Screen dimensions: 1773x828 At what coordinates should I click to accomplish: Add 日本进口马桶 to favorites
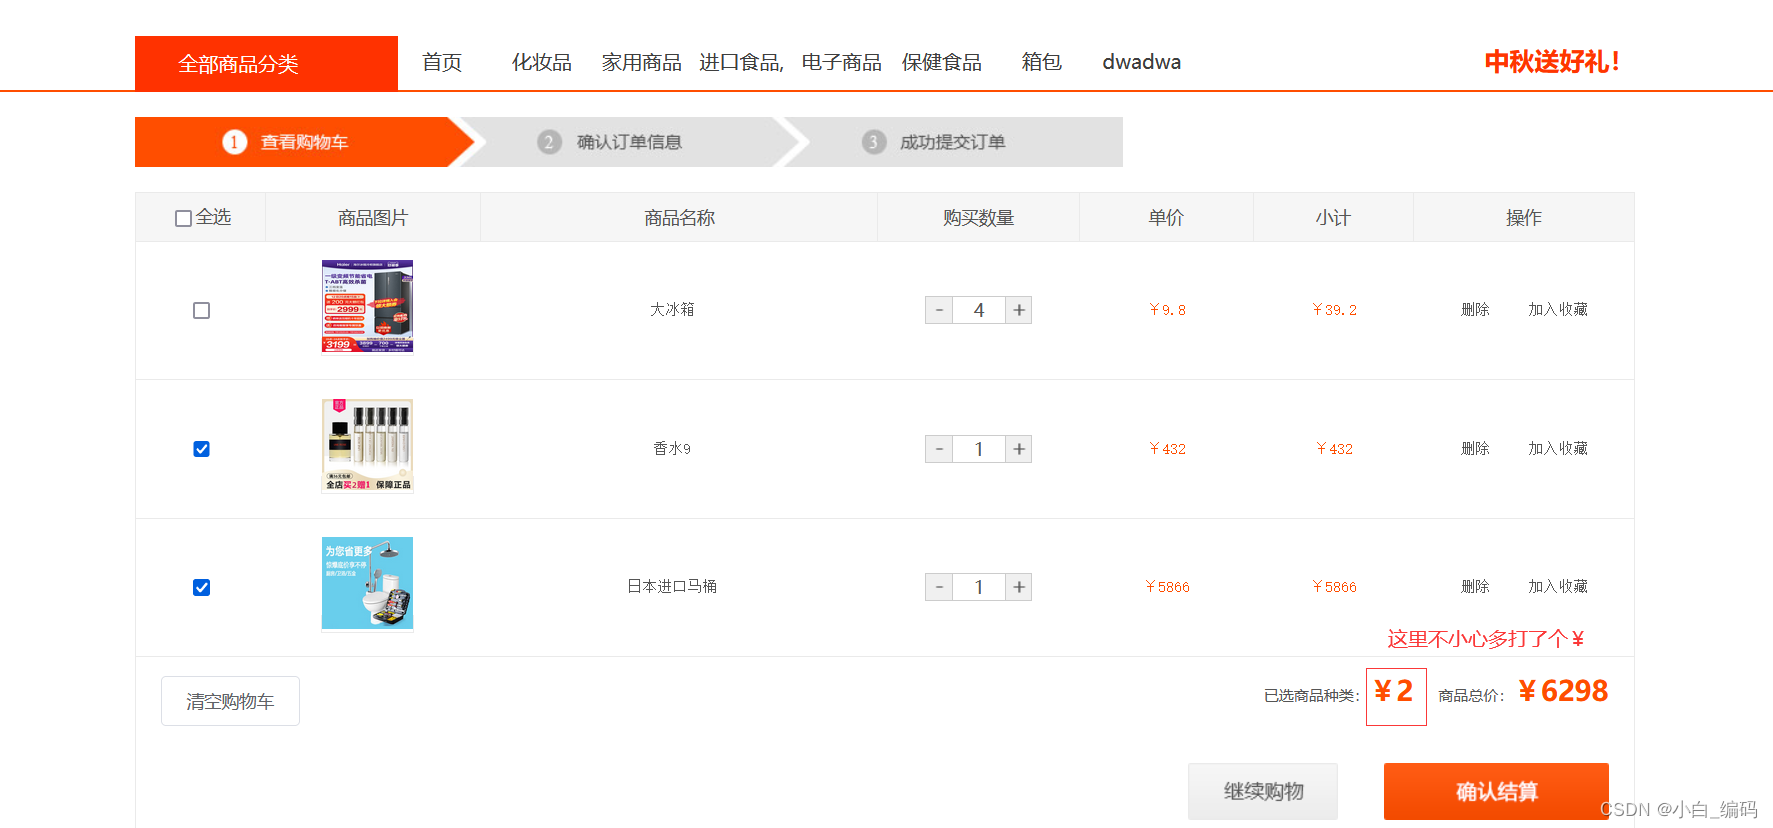click(1558, 587)
